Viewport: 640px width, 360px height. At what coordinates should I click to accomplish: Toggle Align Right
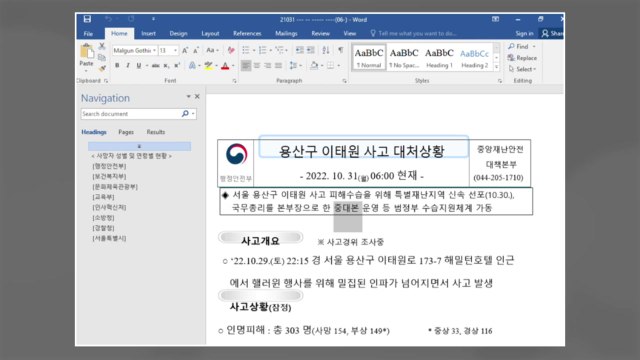pyautogui.click(x=268, y=65)
